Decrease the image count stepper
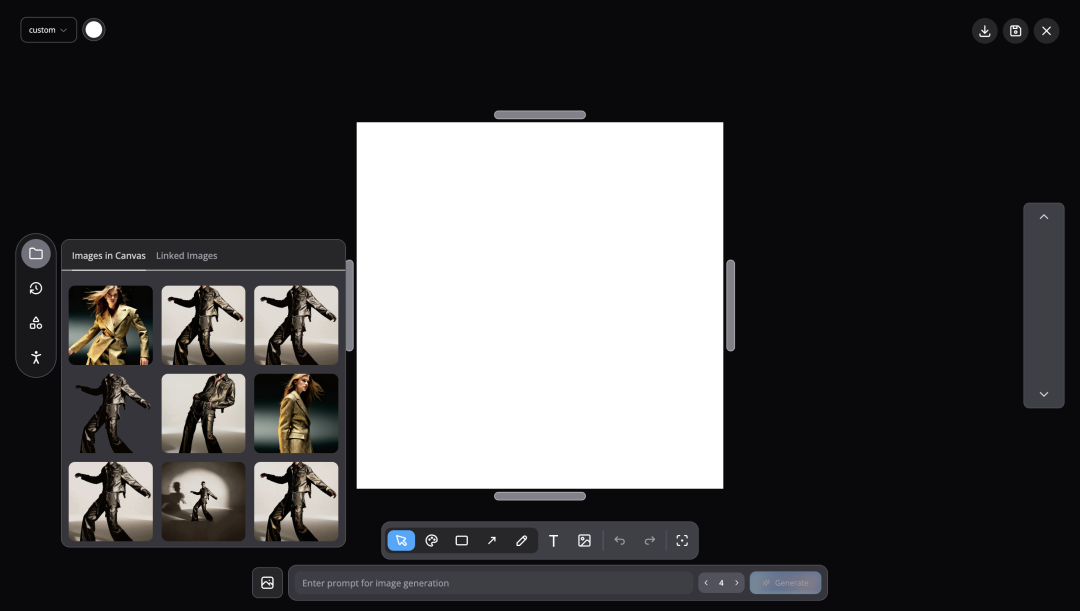The width and height of the screenshot is (1080, 611). (x=706, y=583)
